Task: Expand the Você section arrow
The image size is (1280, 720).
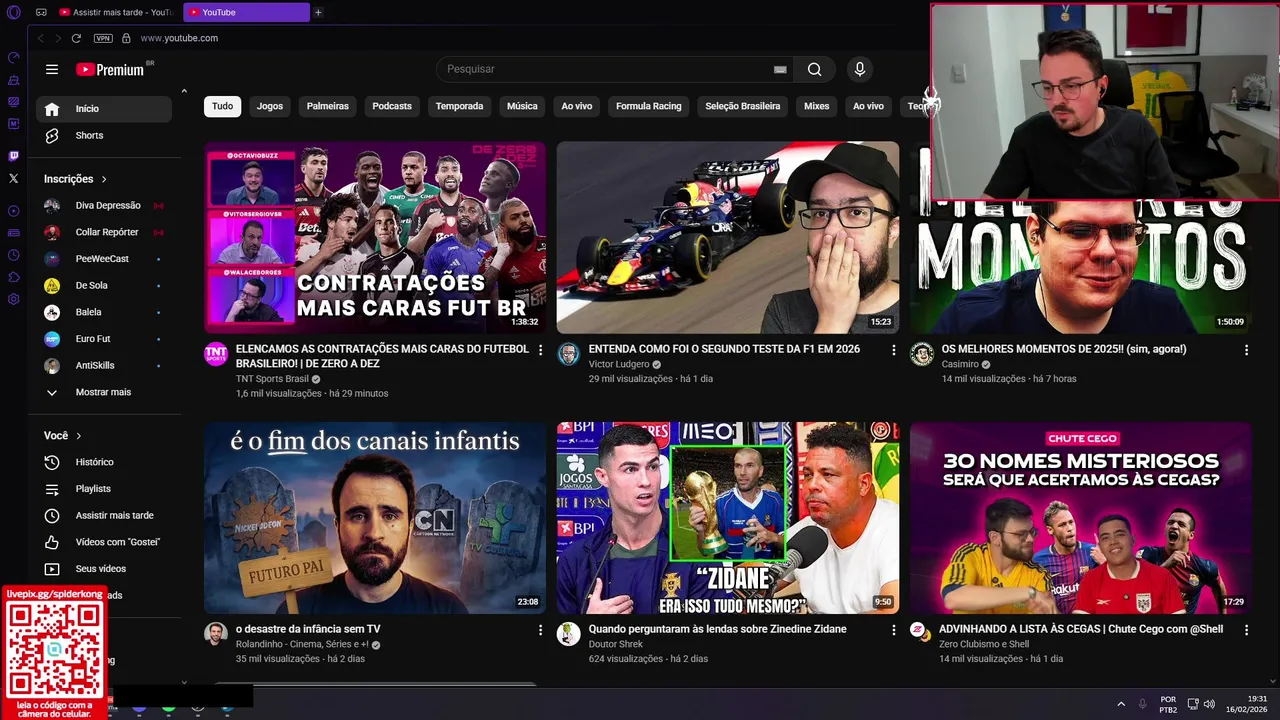Action: (78, 436)
